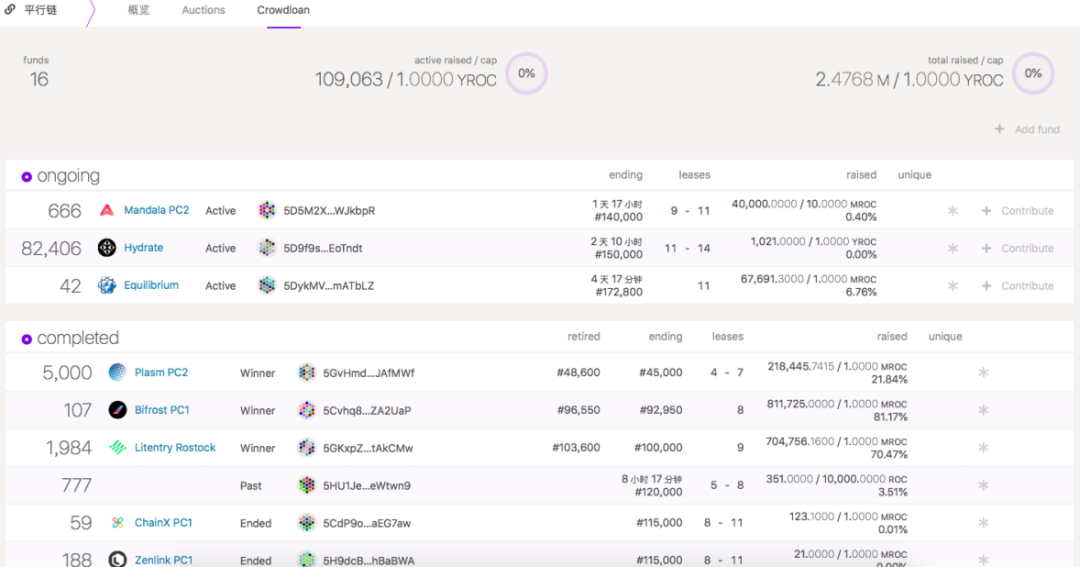Open the Bifrost PC1 link
This screenshot has width=1080, height=567.
pos(162,410)
